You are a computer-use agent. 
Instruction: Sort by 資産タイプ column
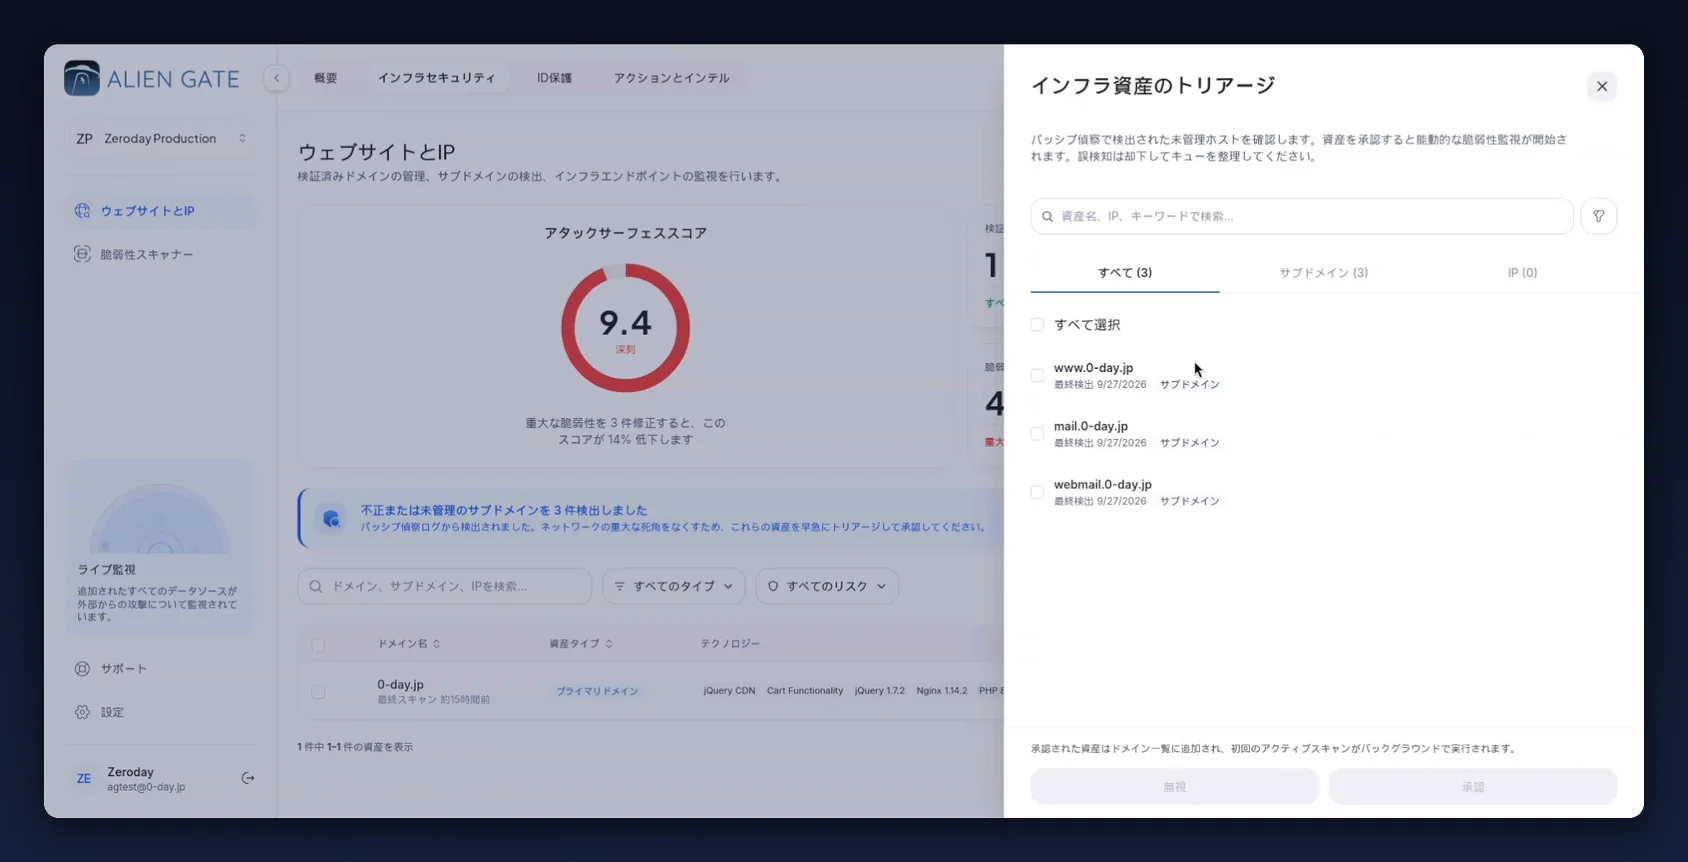click(x=581, y=644)
